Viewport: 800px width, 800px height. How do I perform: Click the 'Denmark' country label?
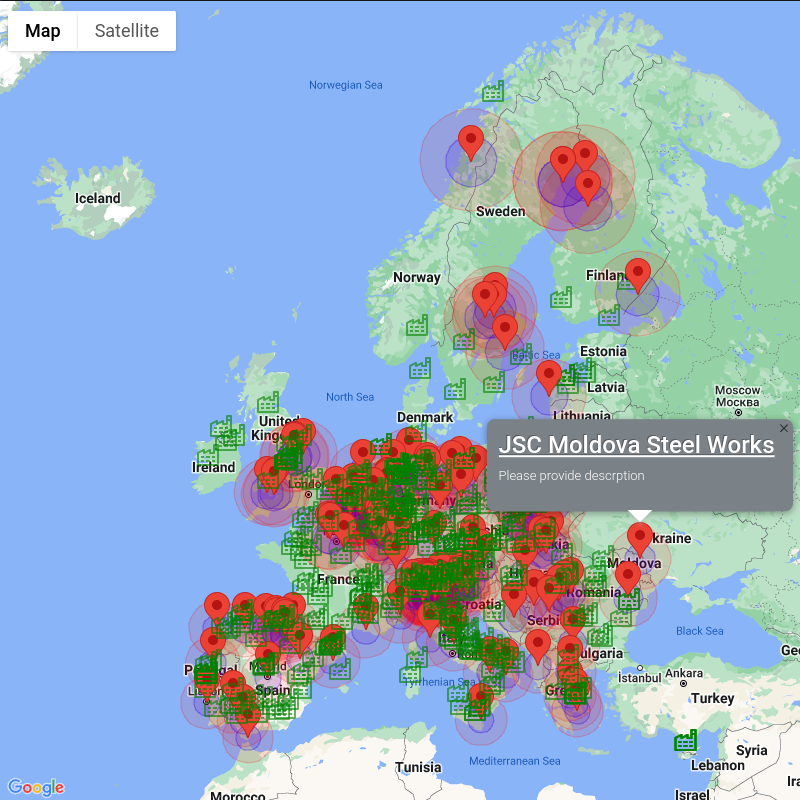(425, 417)
